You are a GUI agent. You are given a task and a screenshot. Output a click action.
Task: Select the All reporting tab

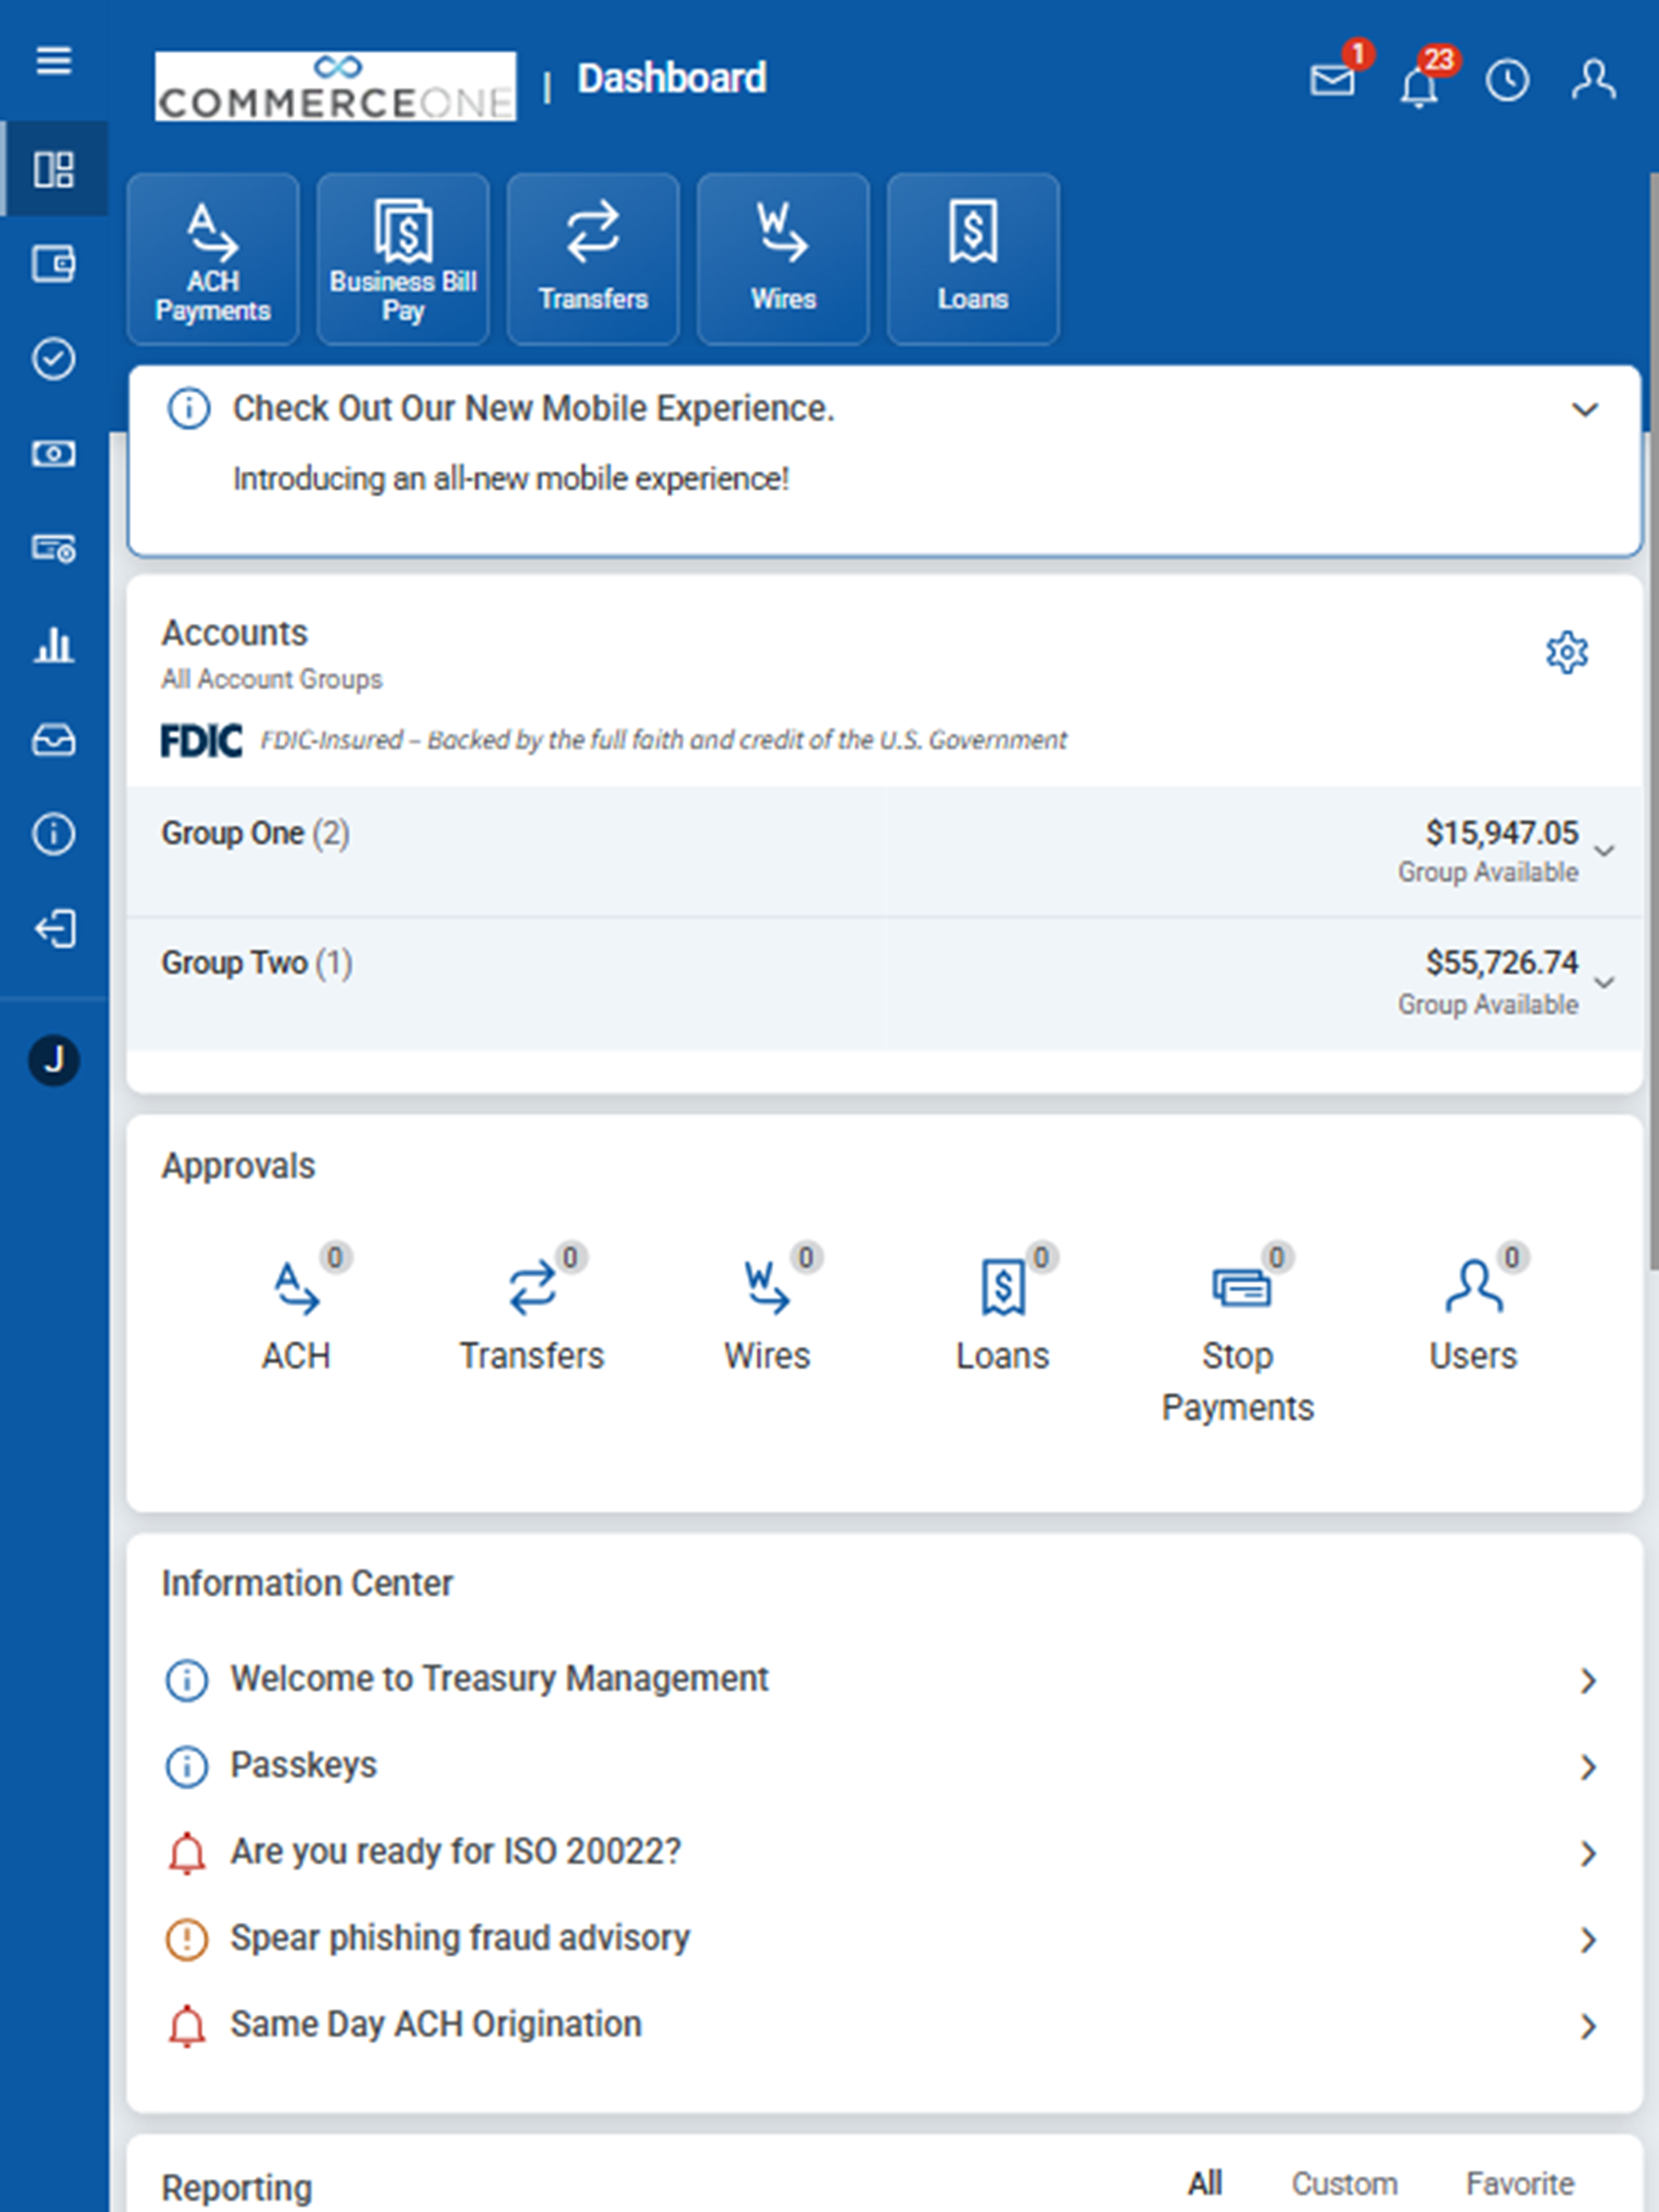click(1205, 2183)
